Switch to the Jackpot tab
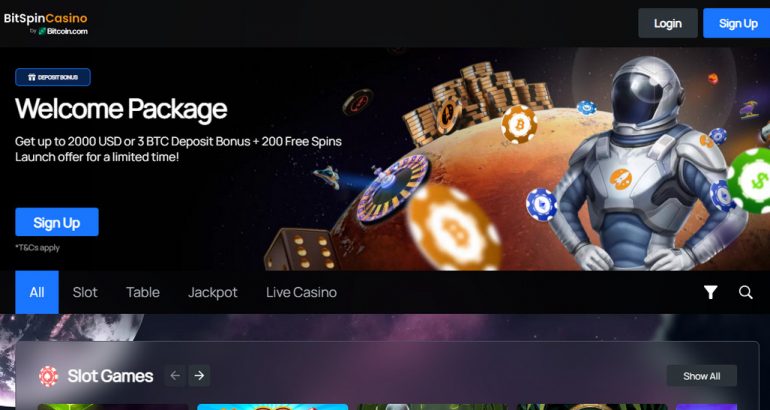This screenshot has height=410, width=770. click(213, 292)
